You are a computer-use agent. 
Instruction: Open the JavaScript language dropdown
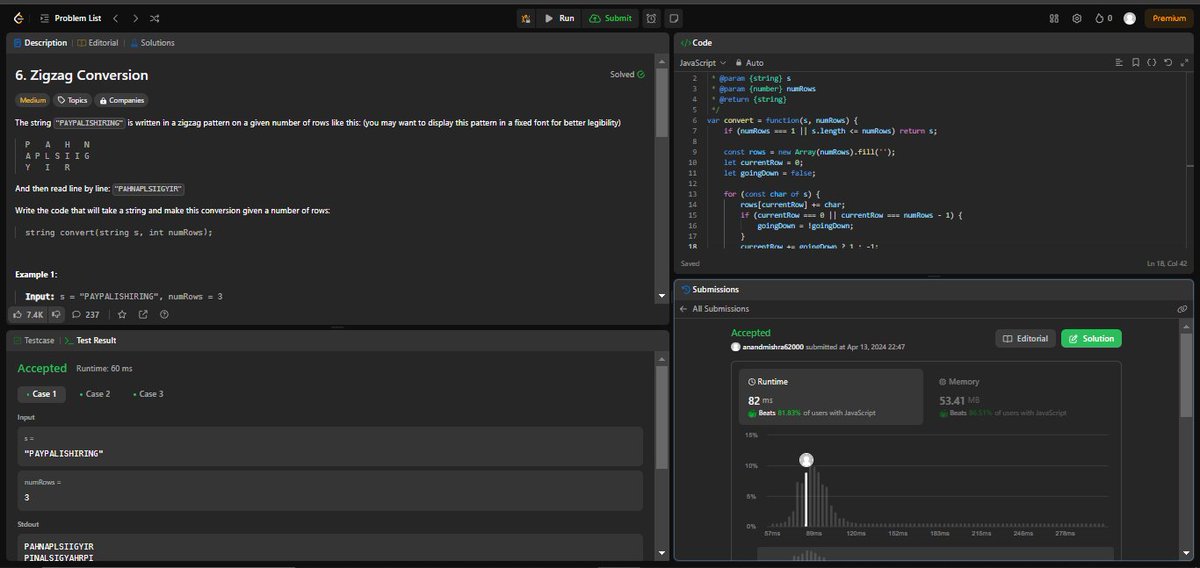click(x=704, y=62)
